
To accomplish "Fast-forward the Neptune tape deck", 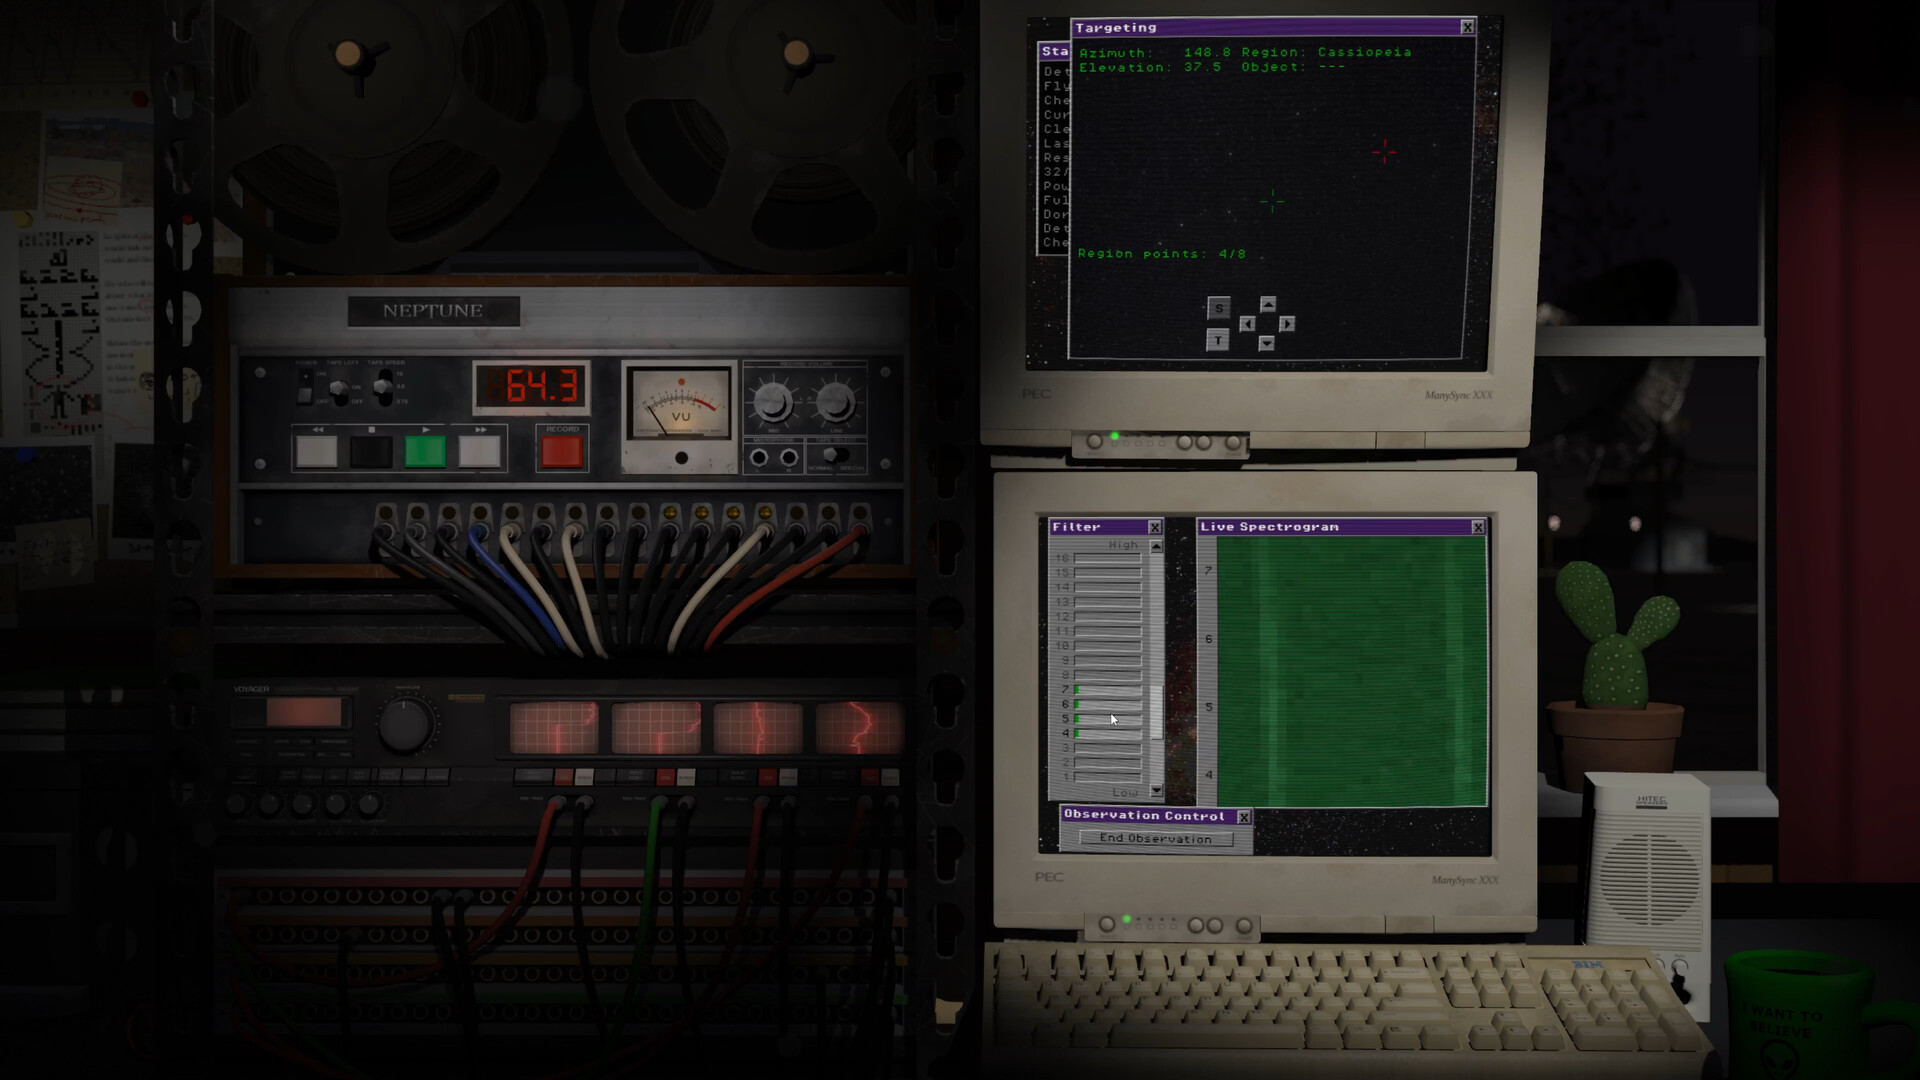I will [x=479, y=452].
